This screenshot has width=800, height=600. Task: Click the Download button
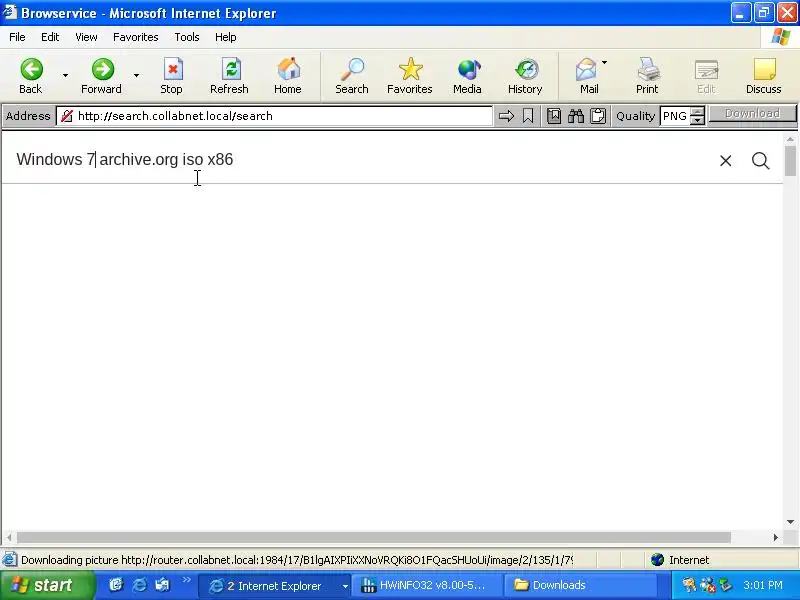coord(753,113)
